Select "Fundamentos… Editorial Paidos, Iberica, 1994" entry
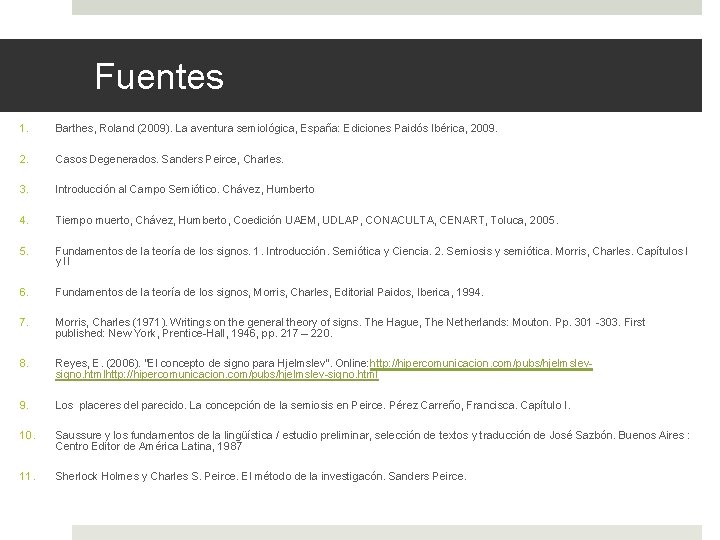The height and width of the screenshot is (540, 720). 269,292
